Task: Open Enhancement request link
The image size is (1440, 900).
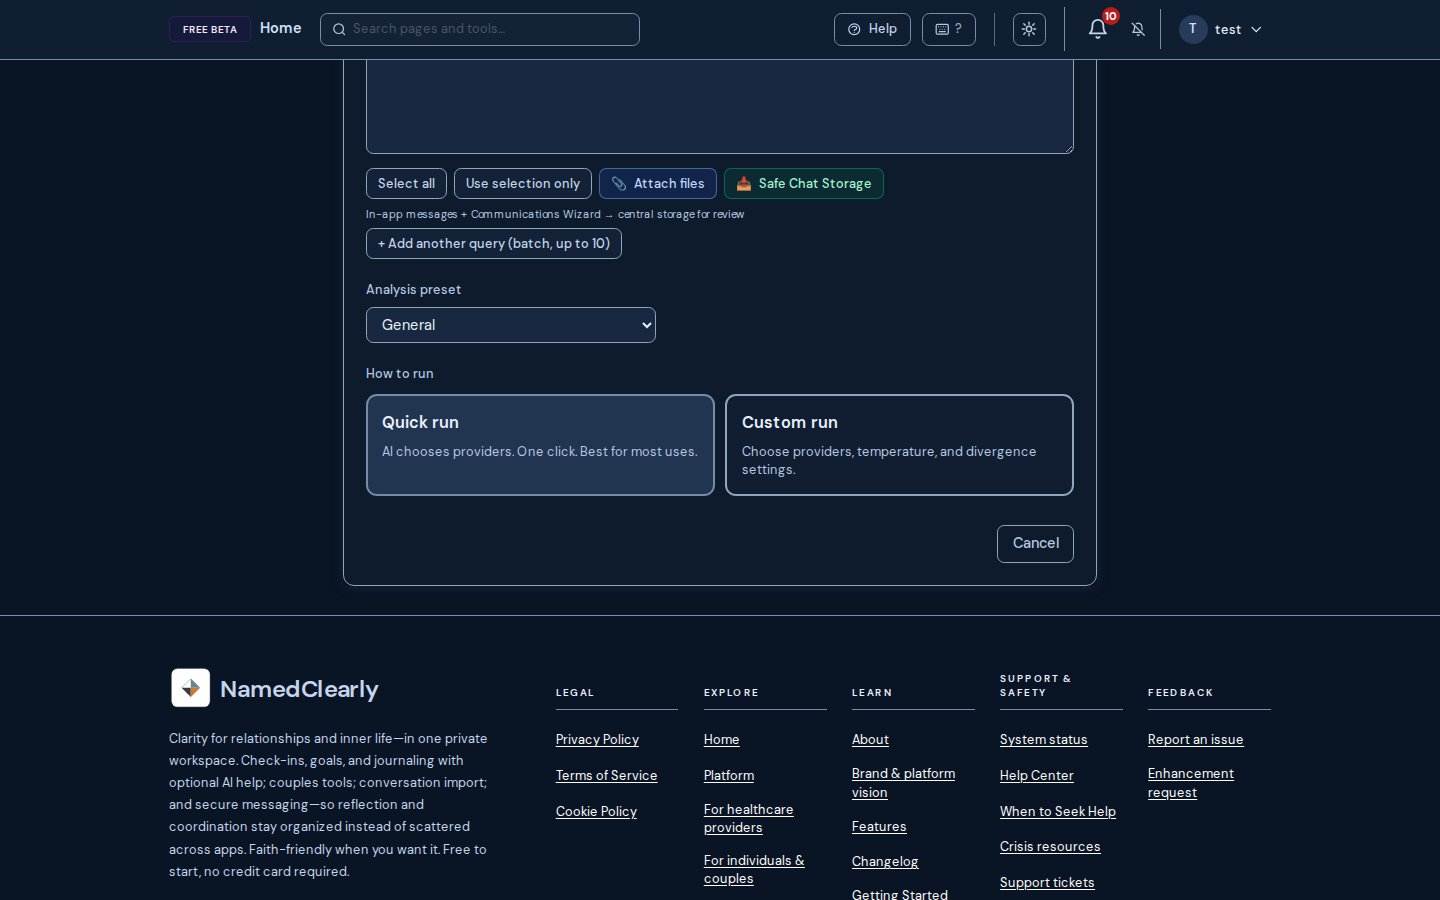Action: pos(1191,783)
